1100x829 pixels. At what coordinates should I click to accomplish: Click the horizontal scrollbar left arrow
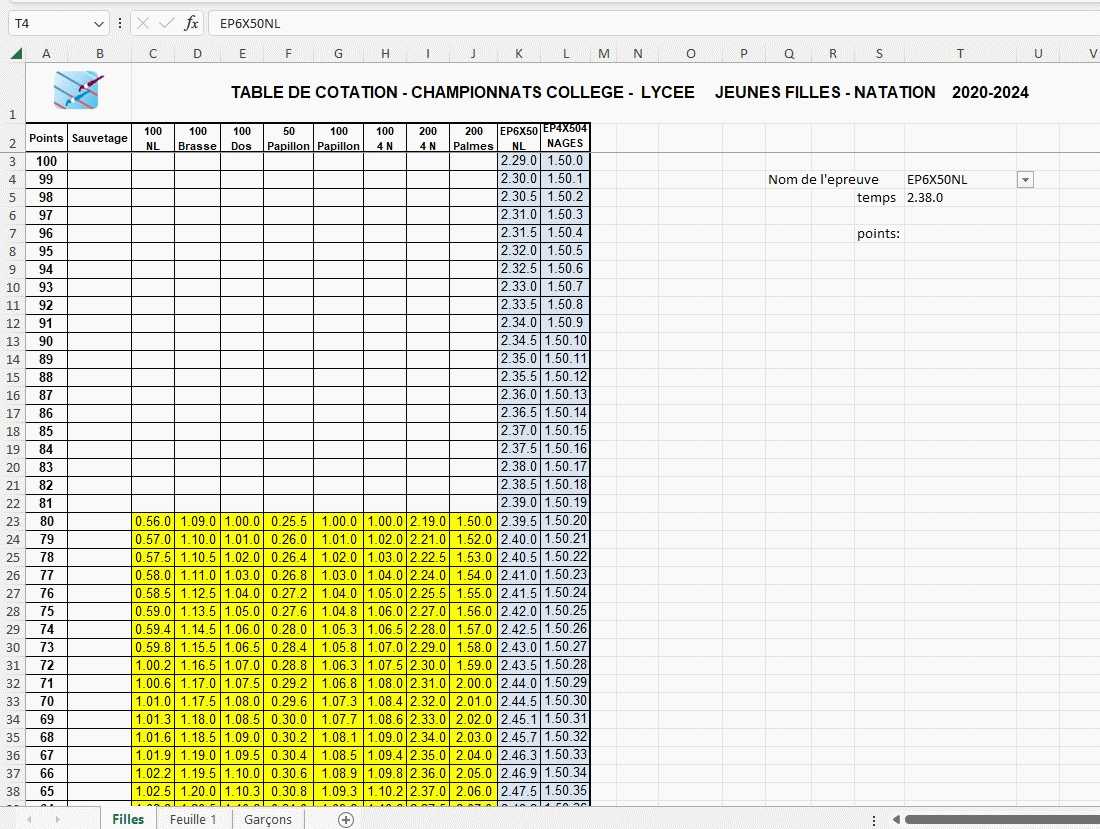(896, 819)
